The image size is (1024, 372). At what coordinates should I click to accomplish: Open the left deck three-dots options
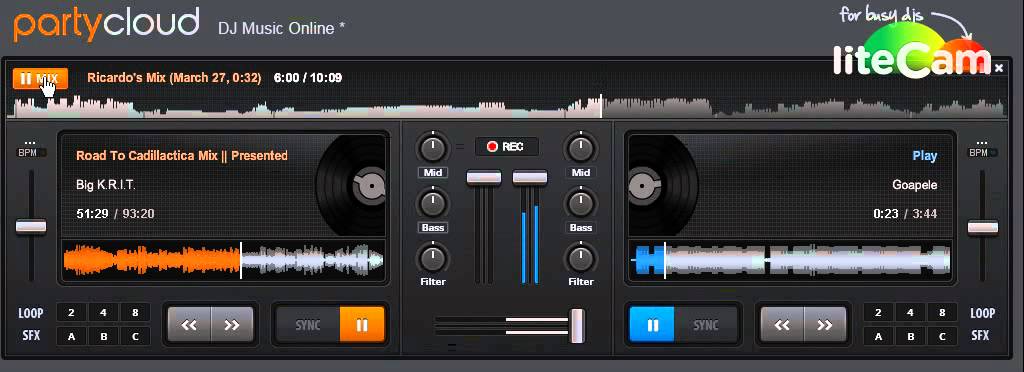tap(30, 142)
